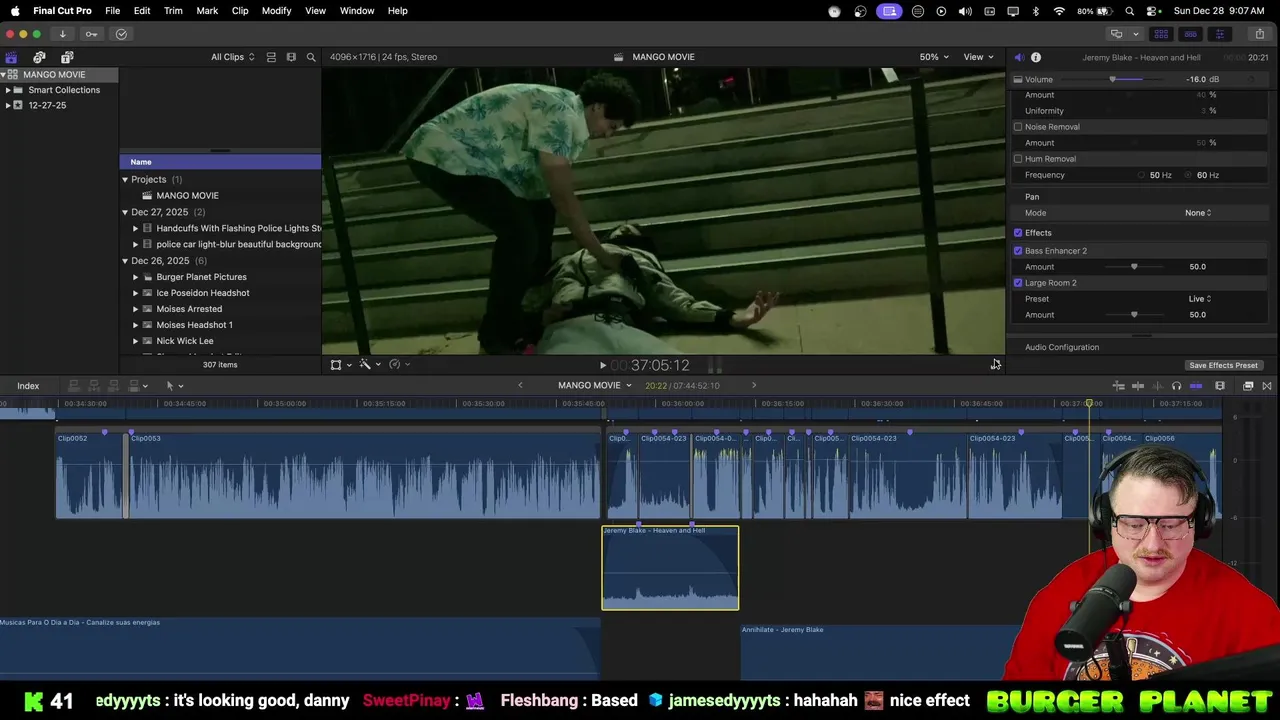Toggle the Timeline panel visibility button

click(x=1190, y=34)
